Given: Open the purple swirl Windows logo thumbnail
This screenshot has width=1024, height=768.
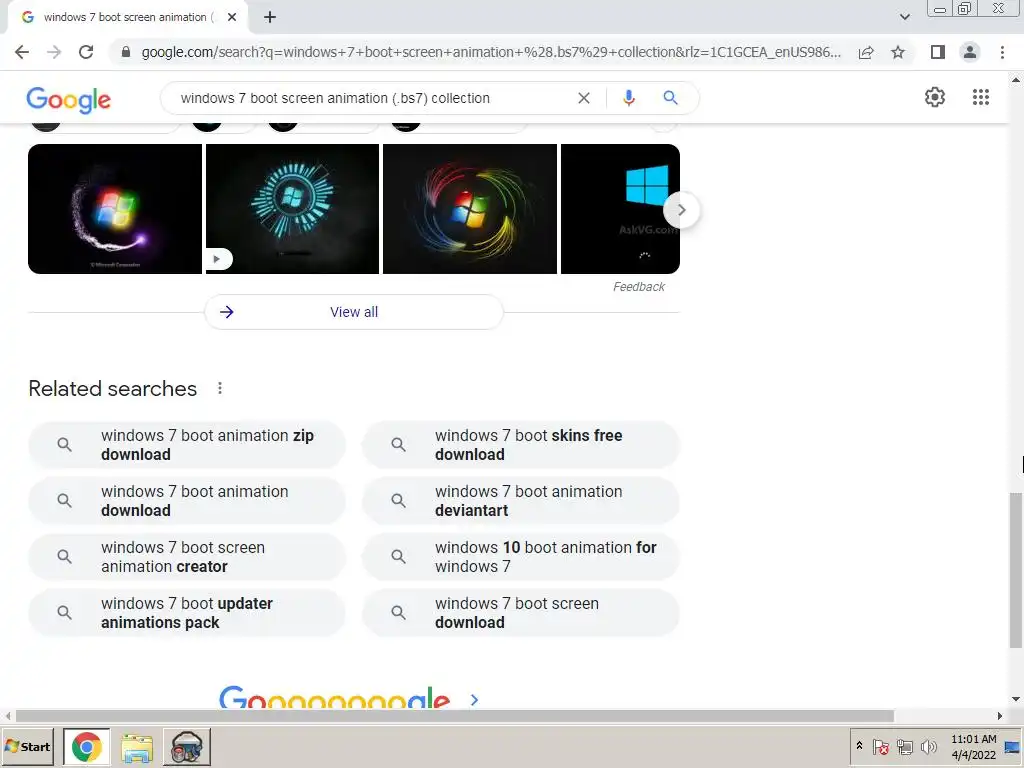Looking at the screenshot, I should [115, 209].
